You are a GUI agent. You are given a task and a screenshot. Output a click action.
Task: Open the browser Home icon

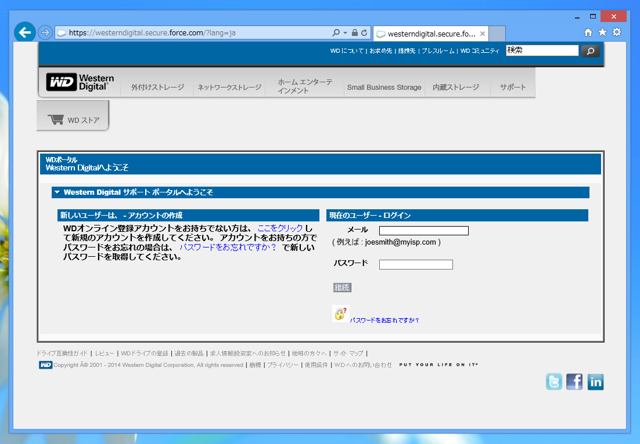point(588,32)
